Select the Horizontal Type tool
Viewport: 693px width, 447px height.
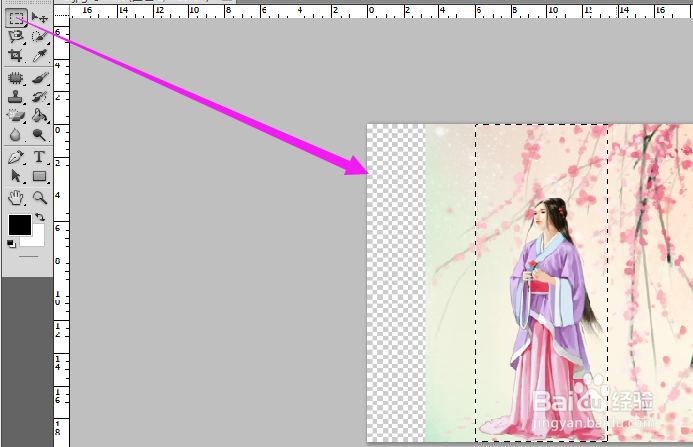[x=40, y=157]
